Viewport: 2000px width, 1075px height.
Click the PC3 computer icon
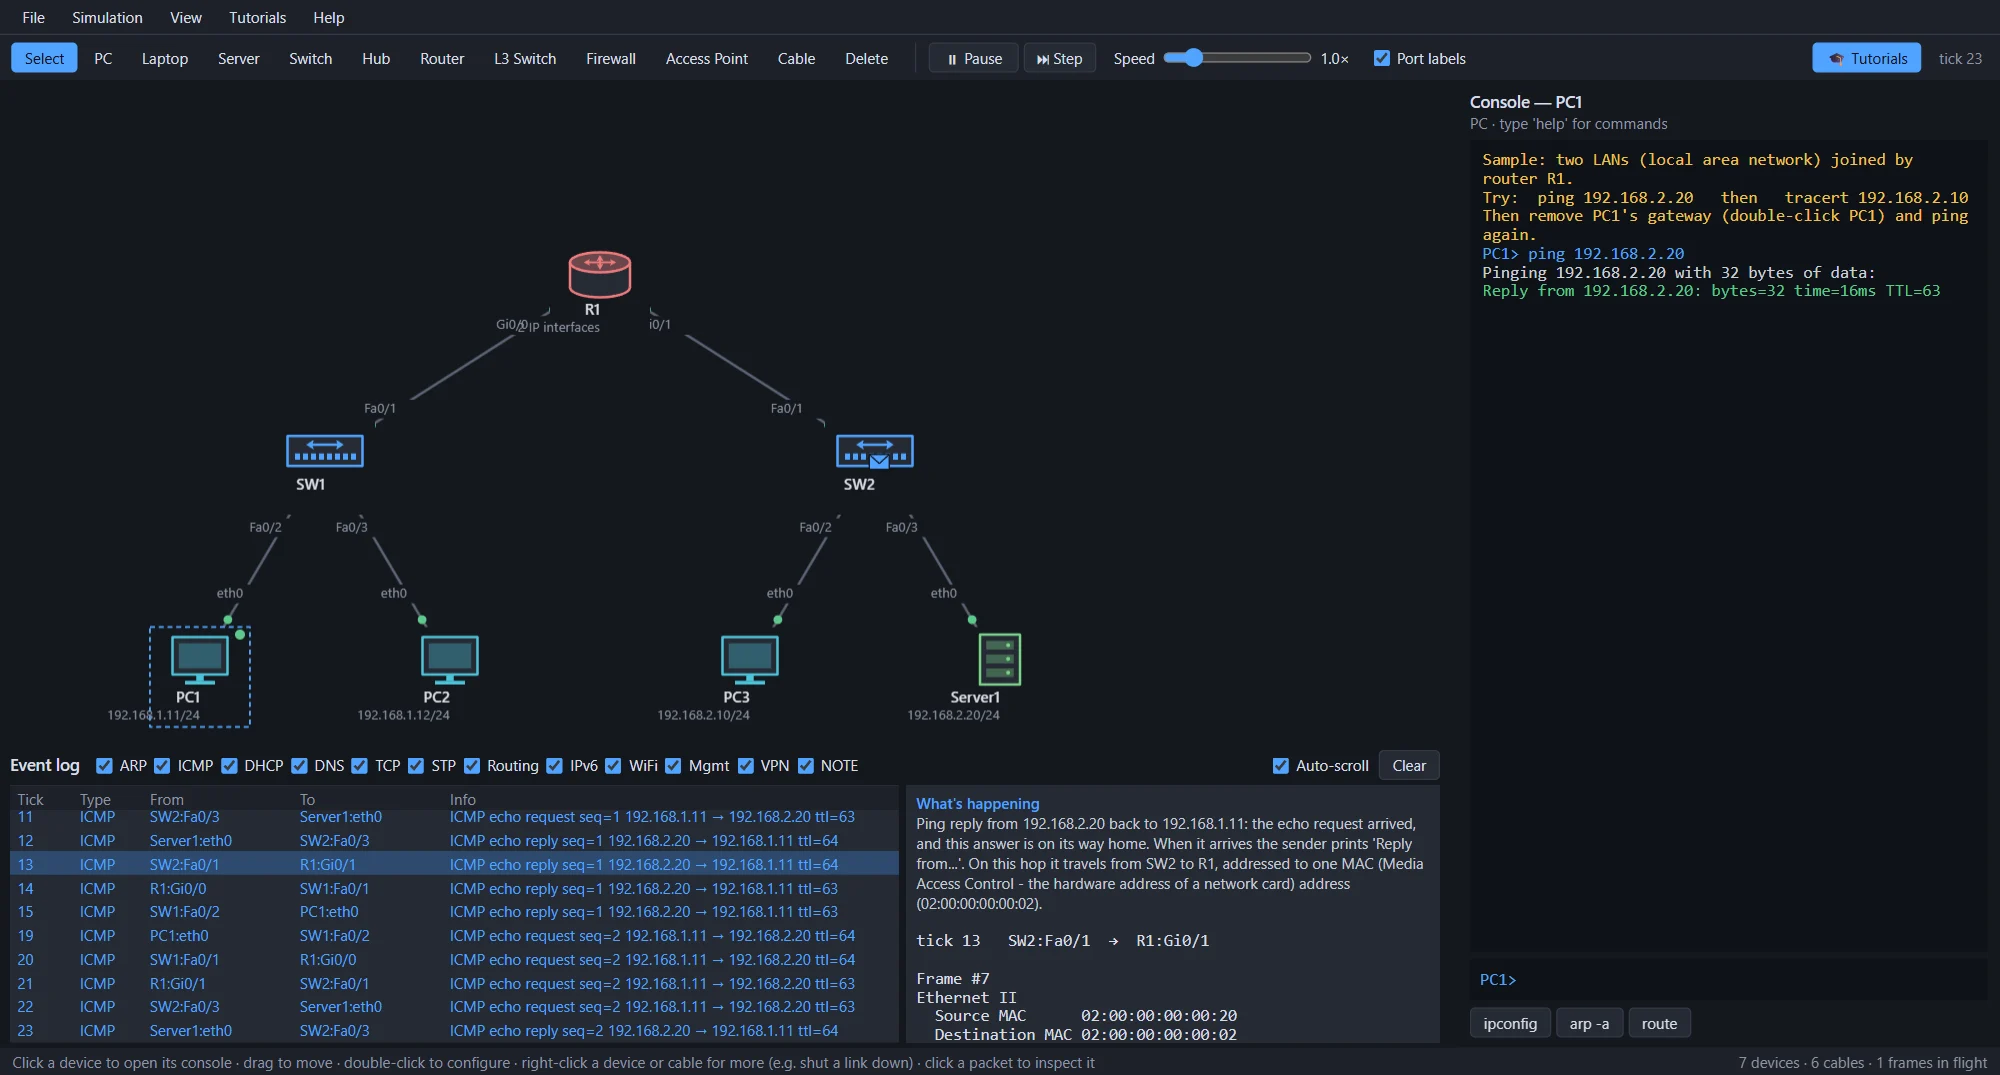coord(750,660)
